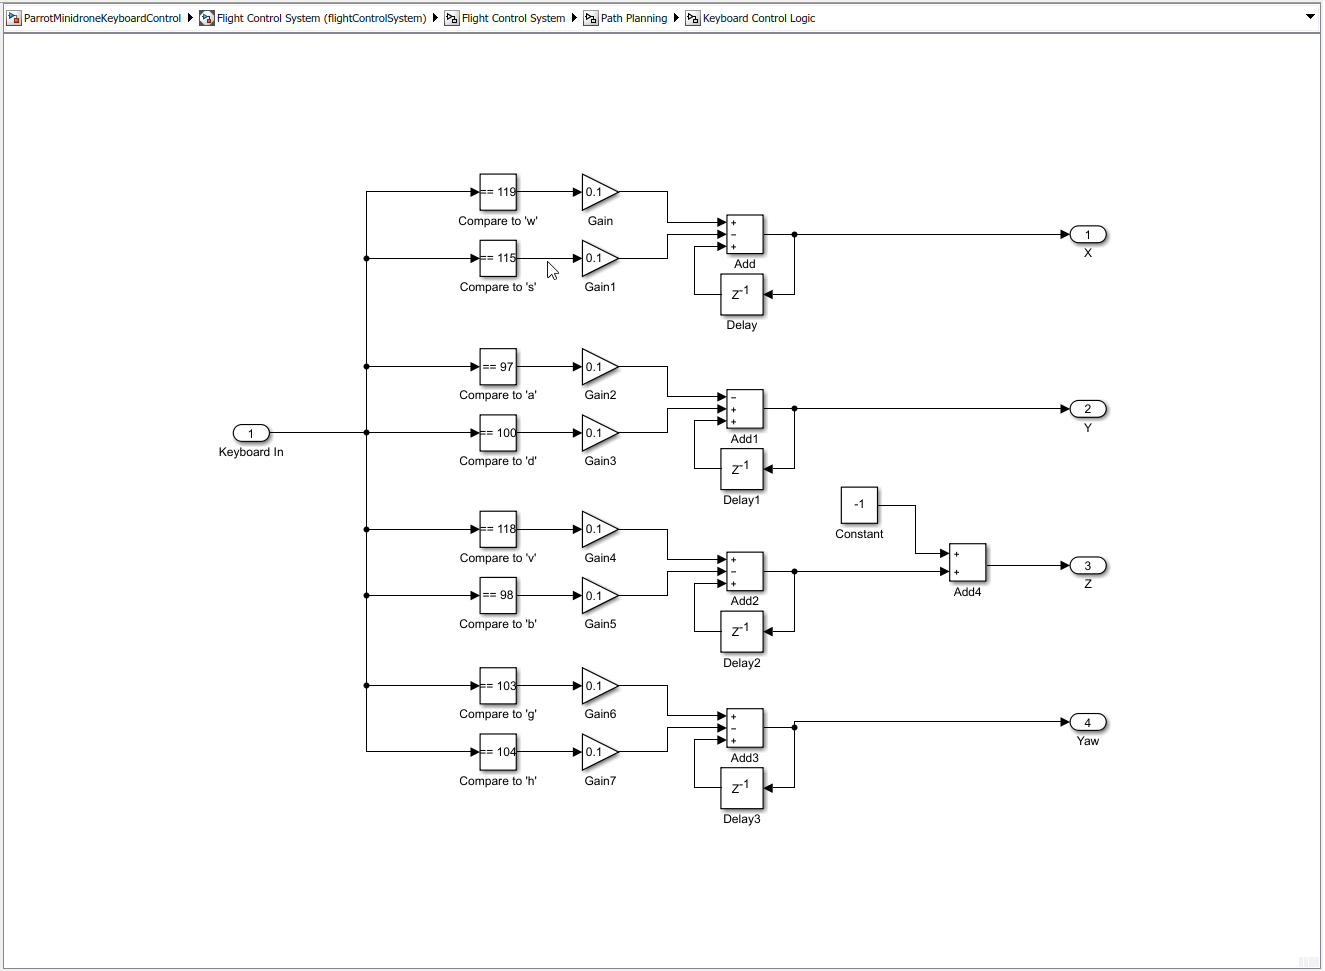Select the Keyboard In input port
1325x971 pixels.
point(251,433)
